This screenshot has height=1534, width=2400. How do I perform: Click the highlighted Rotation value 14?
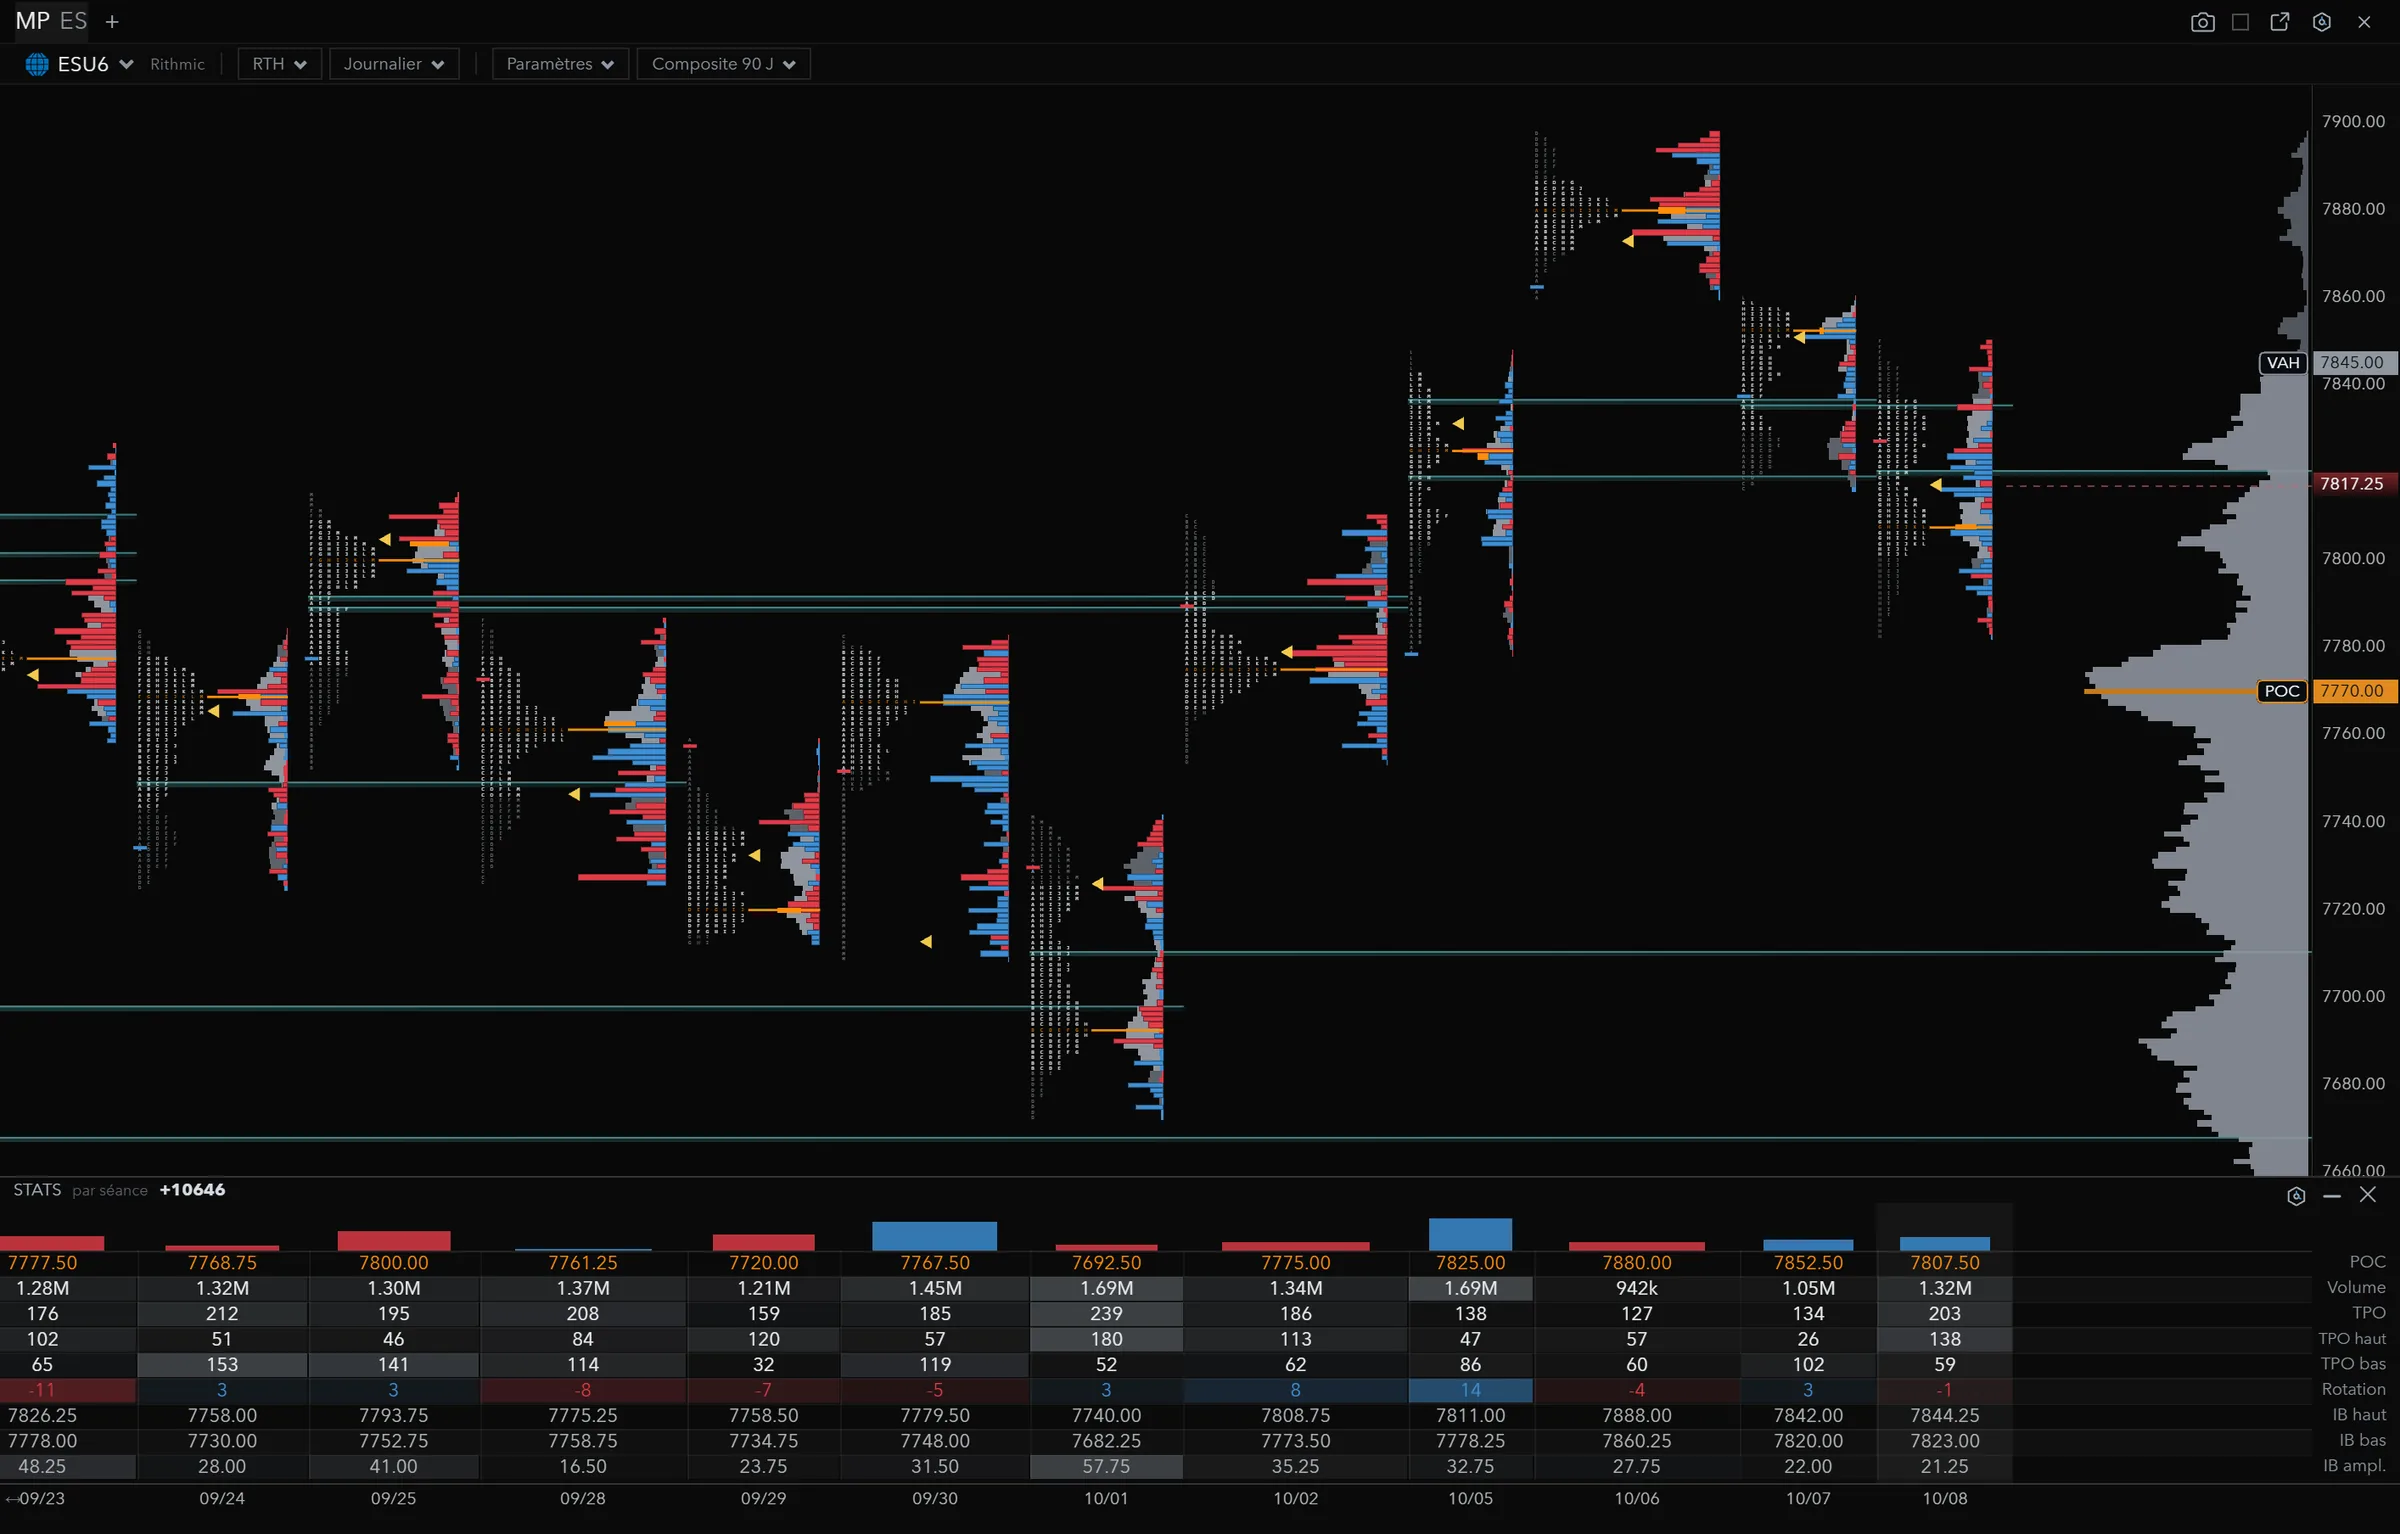(1470, 1390)
